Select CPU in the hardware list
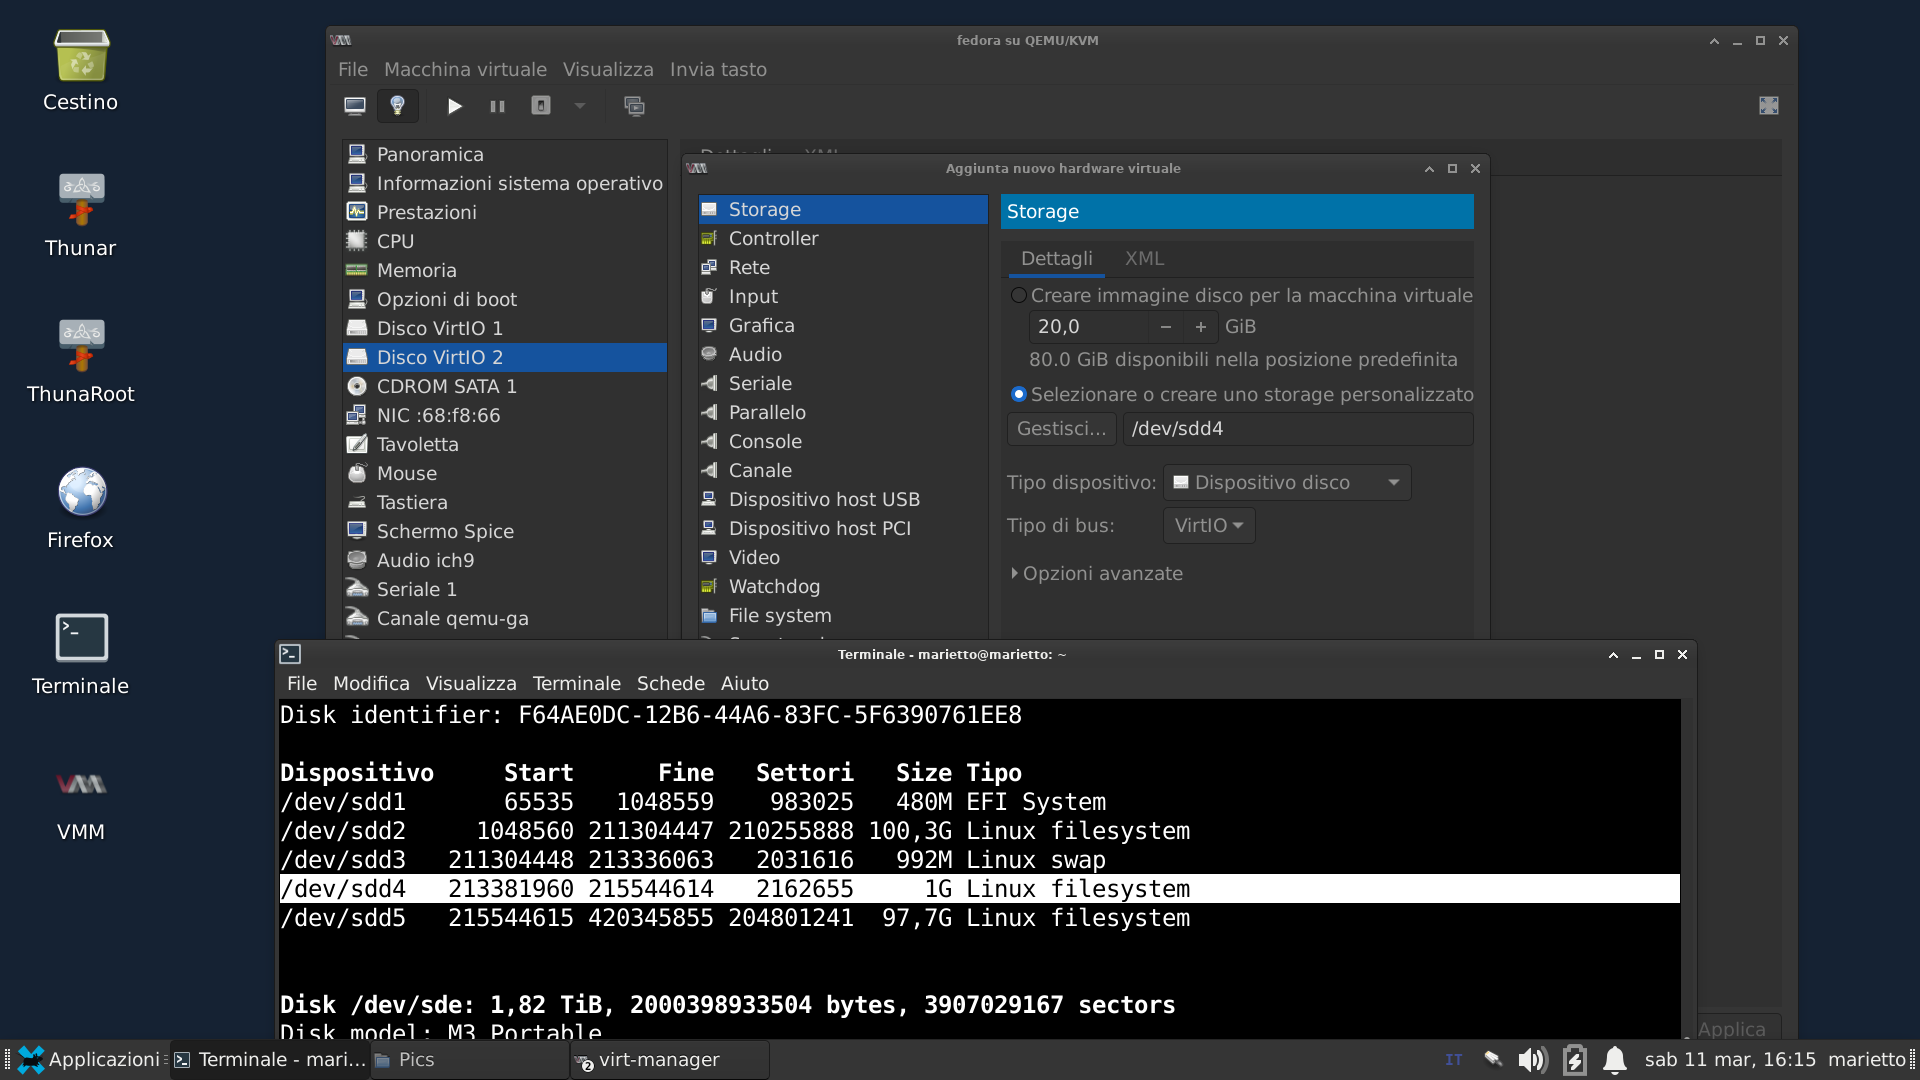 point(505,241)
